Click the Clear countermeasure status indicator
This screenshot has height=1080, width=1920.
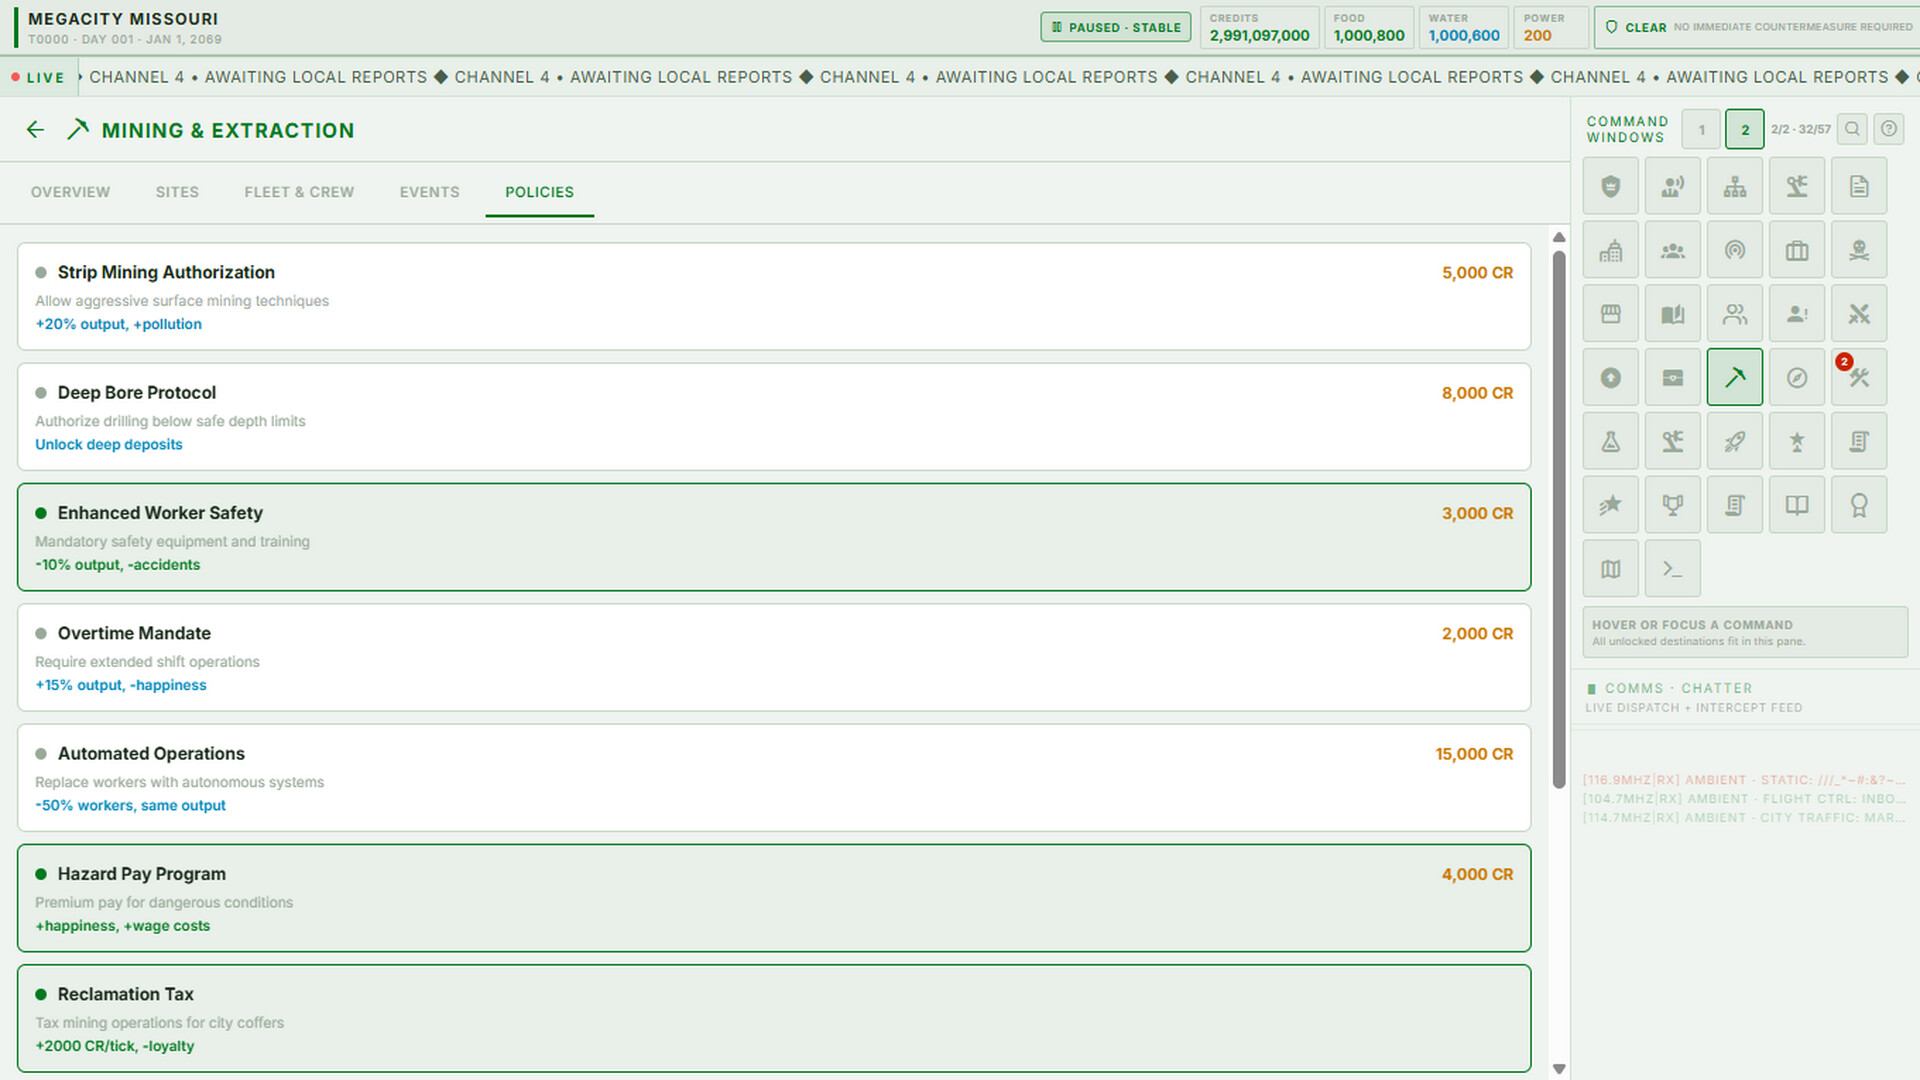click(1757, 27)
